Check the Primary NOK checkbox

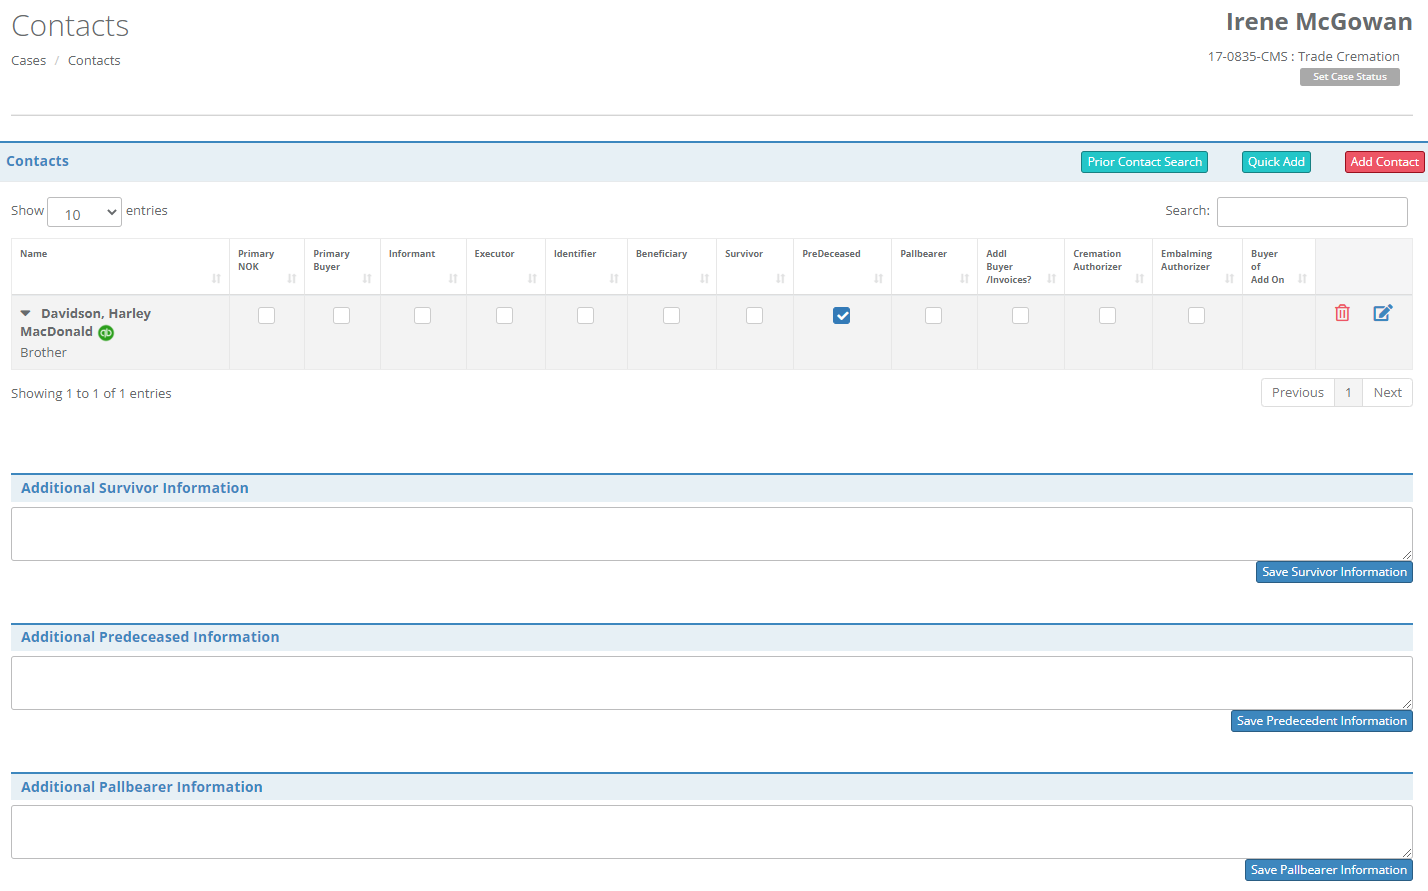(x=266, y=316)
